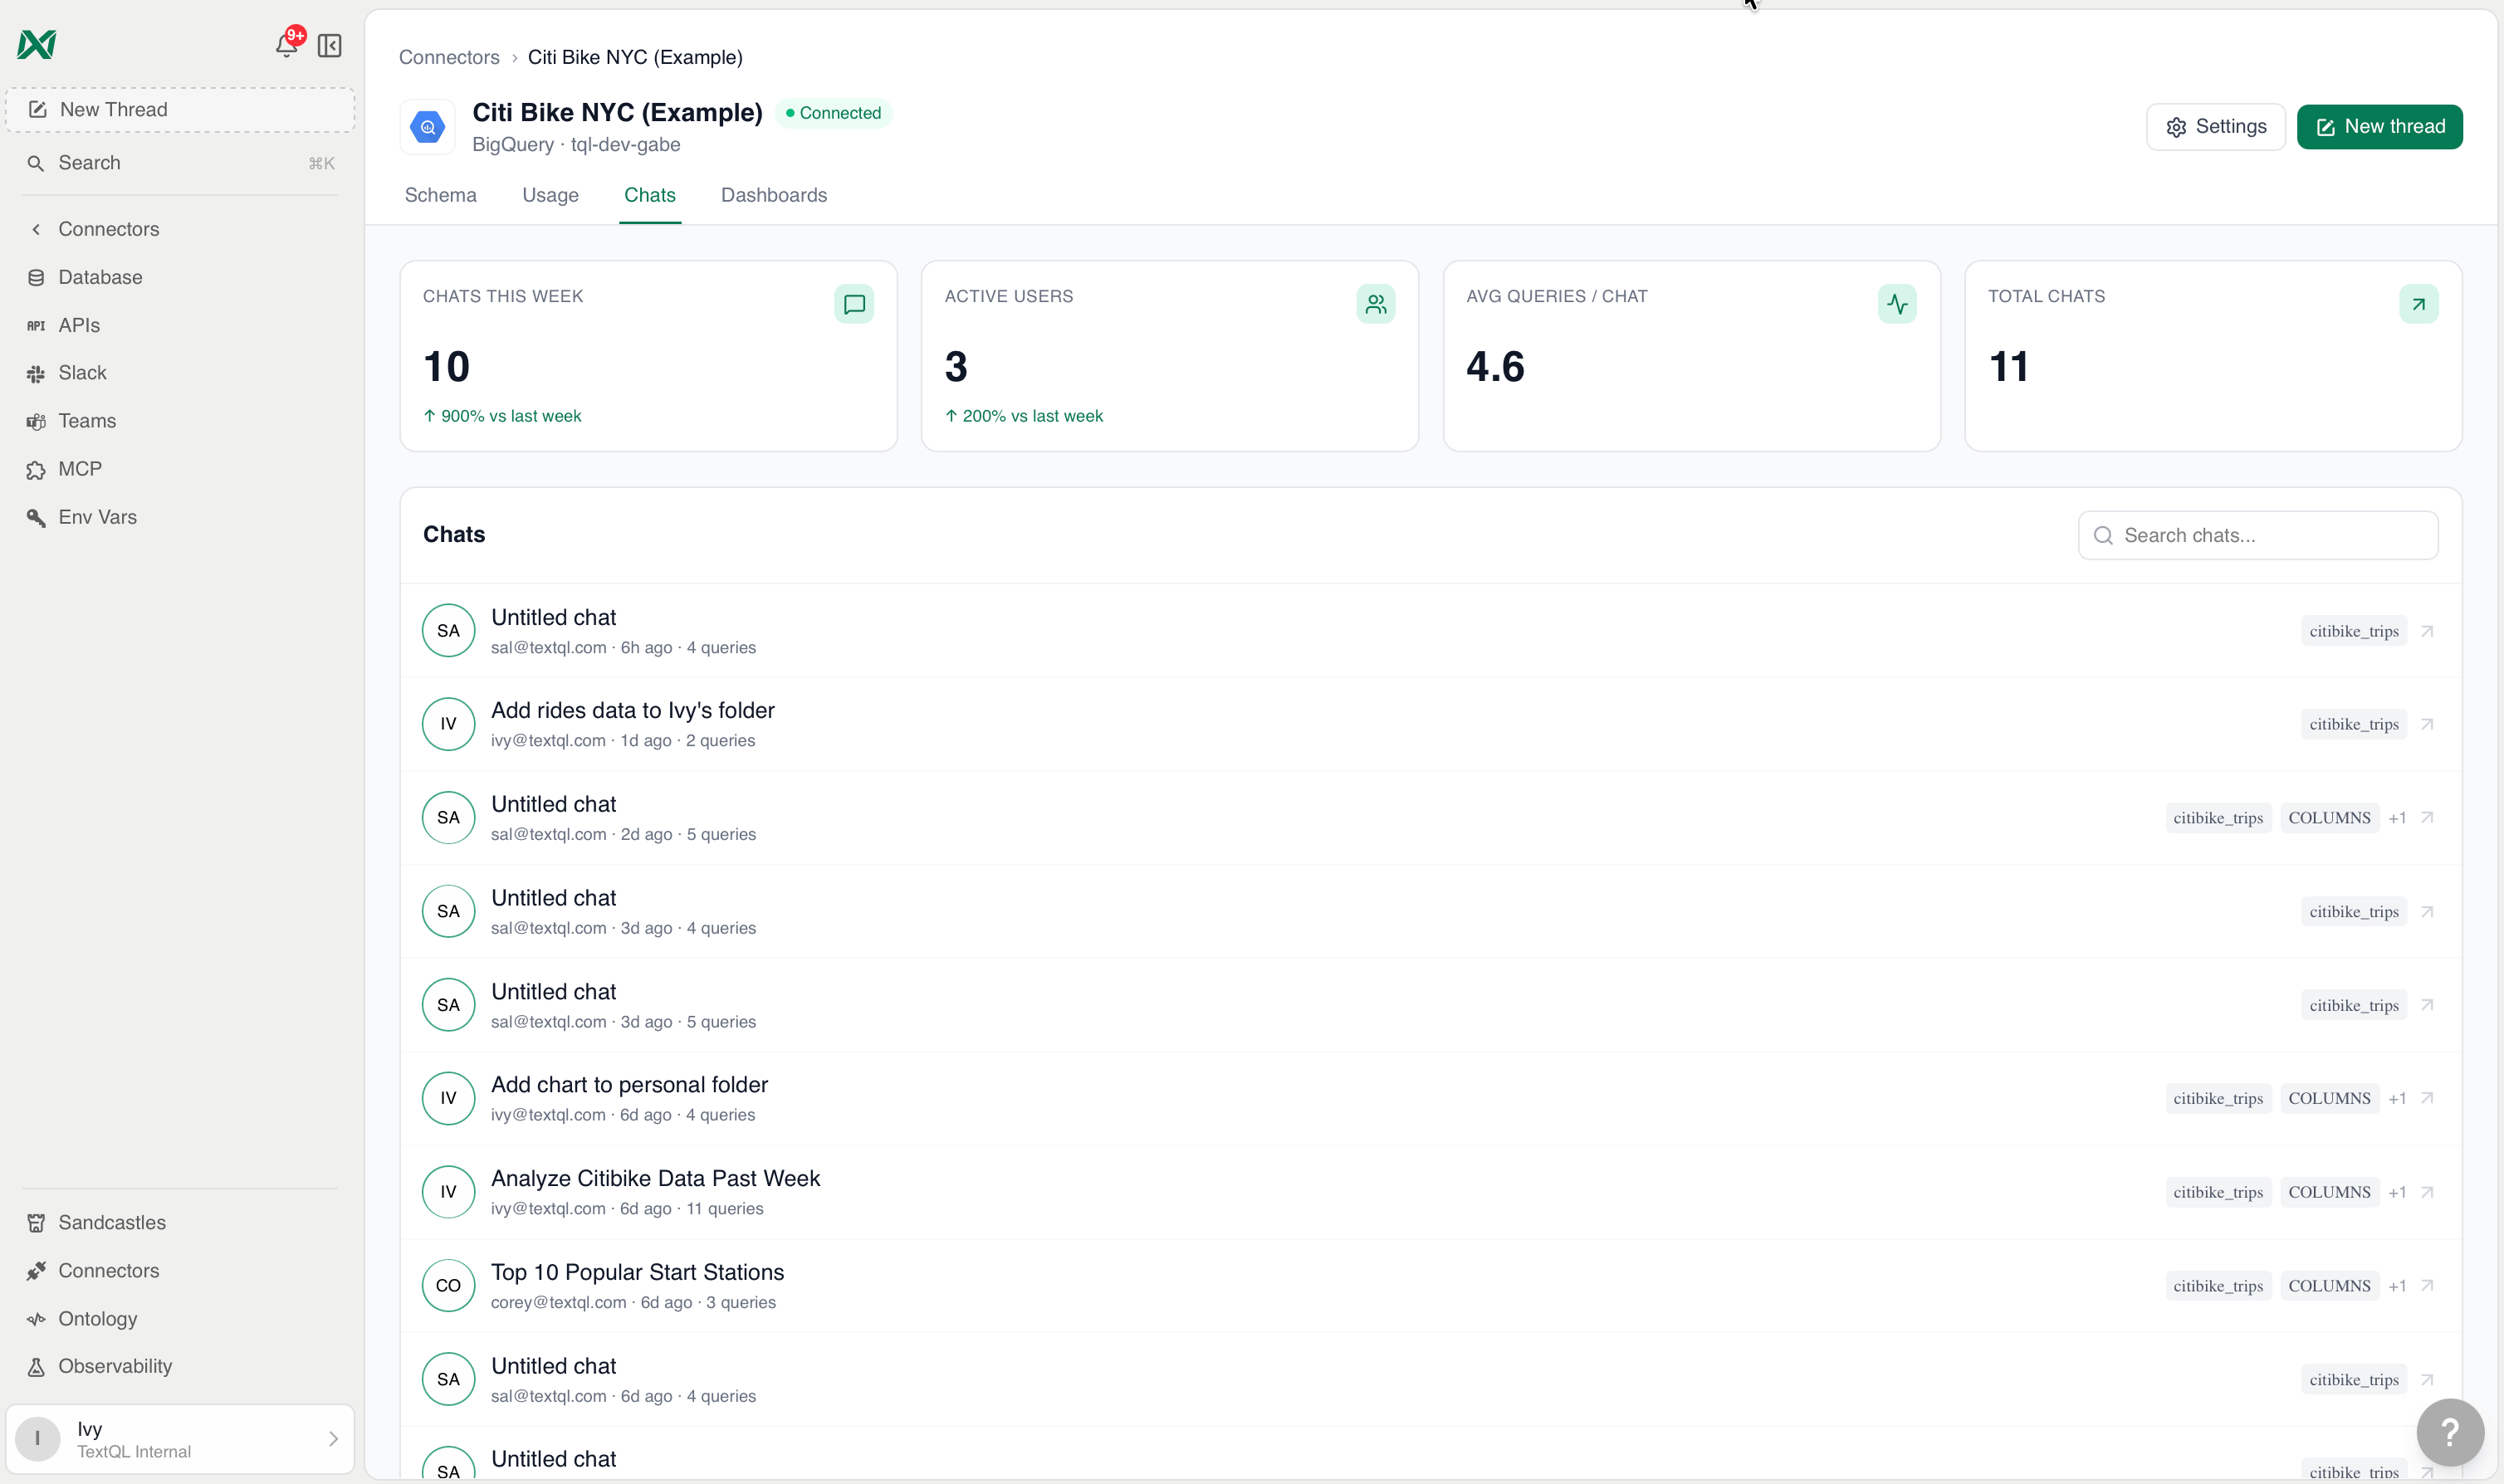Open connector Settings button
Image resolution: width=2504 pixels, height=1484 pixels.
(2216, 127)
